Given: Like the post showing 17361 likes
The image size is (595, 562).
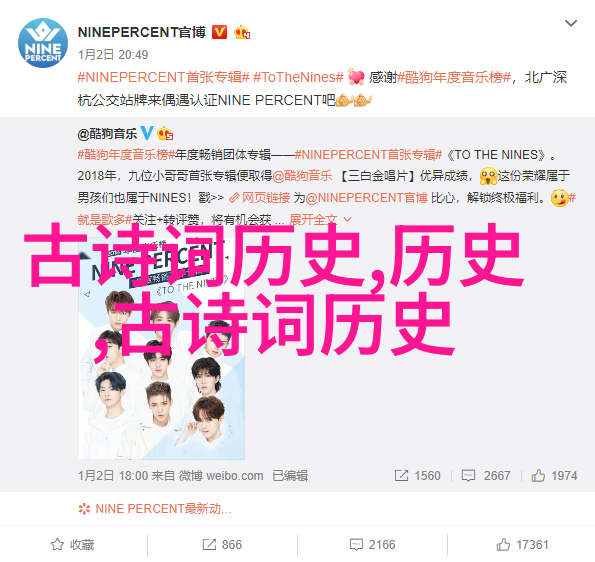Looking at the screenshot, I should pos(523,545).
